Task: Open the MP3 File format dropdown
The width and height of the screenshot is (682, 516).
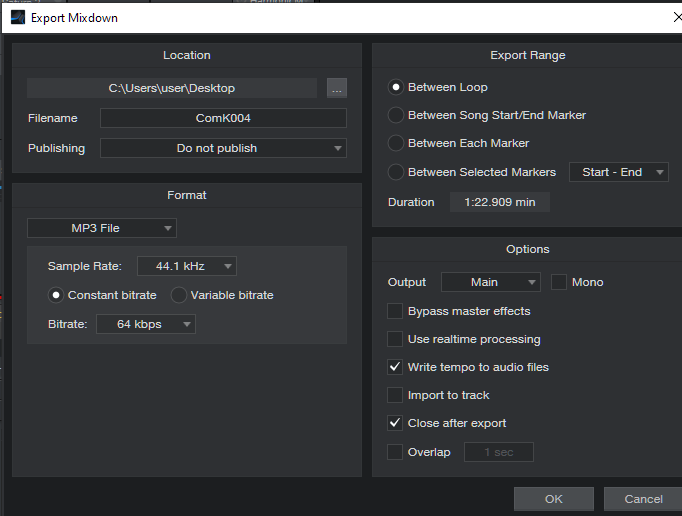Action: point(102,228)
